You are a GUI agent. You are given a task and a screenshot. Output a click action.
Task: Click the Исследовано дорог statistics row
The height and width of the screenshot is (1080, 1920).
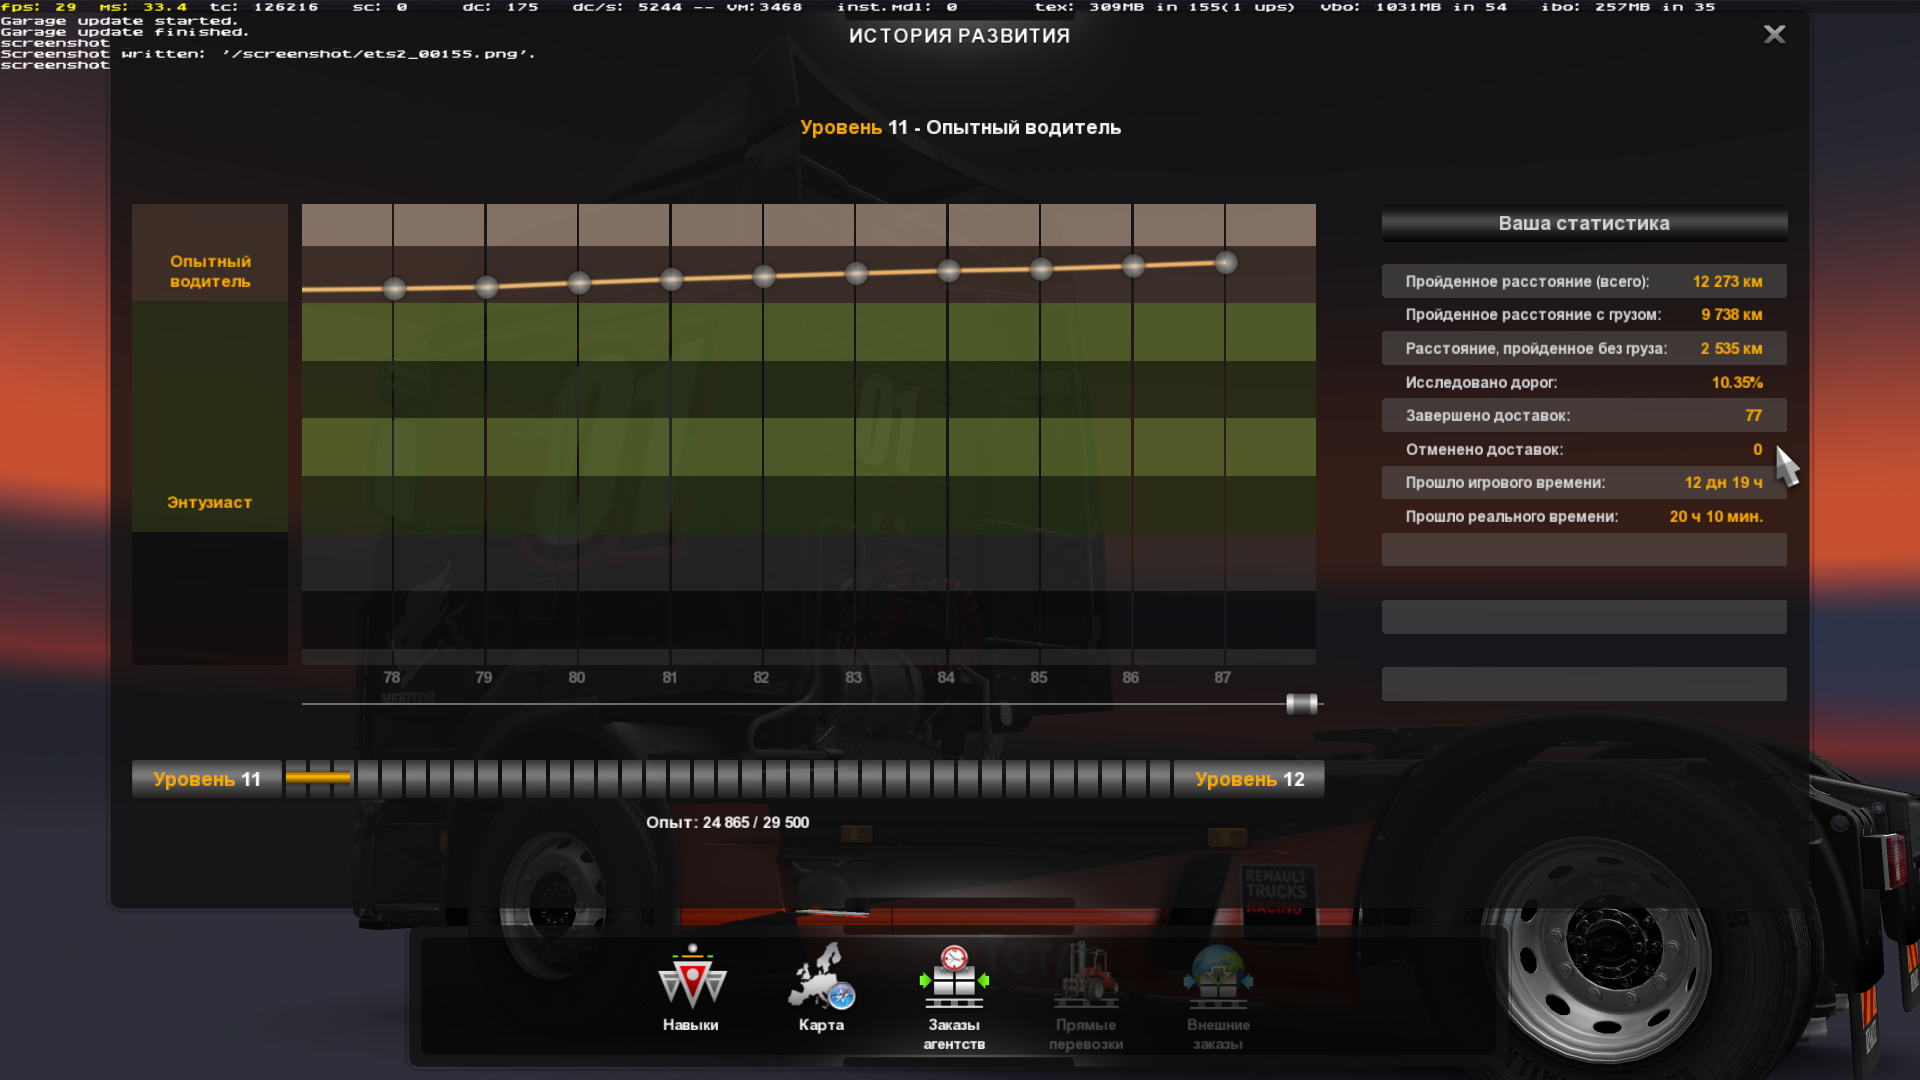click(x=1584, y=382)
